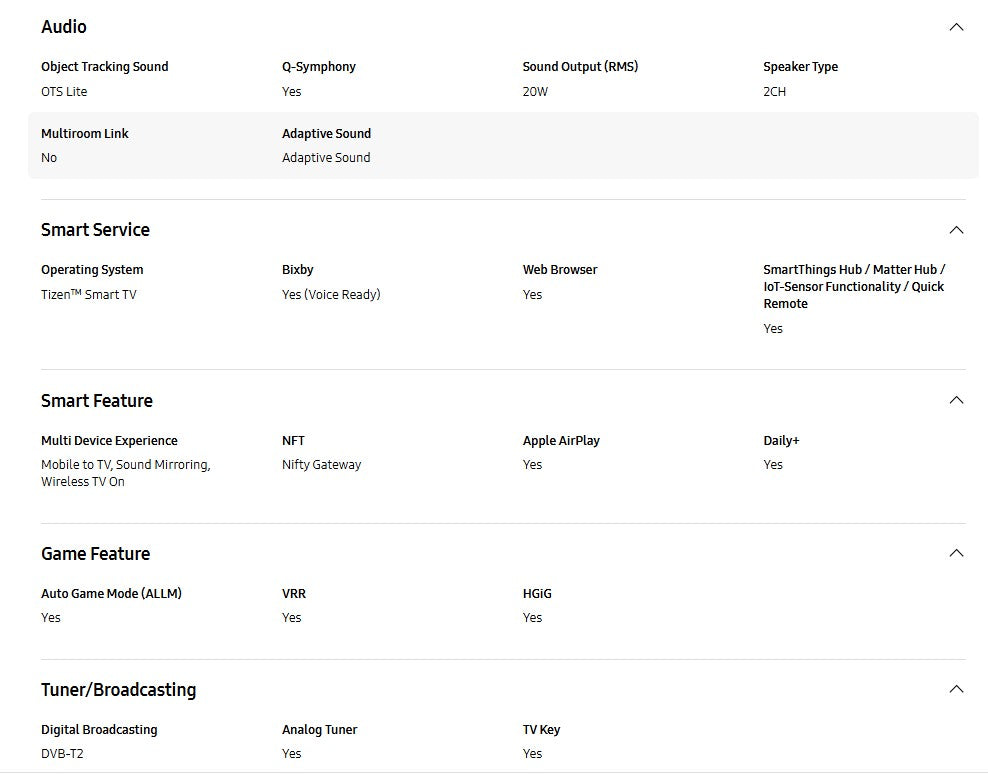The width and height of the screenshot is (988, 774).
Task: Click the Multiroom Link label
Action: pyautogui.click(x=85, y=134)
